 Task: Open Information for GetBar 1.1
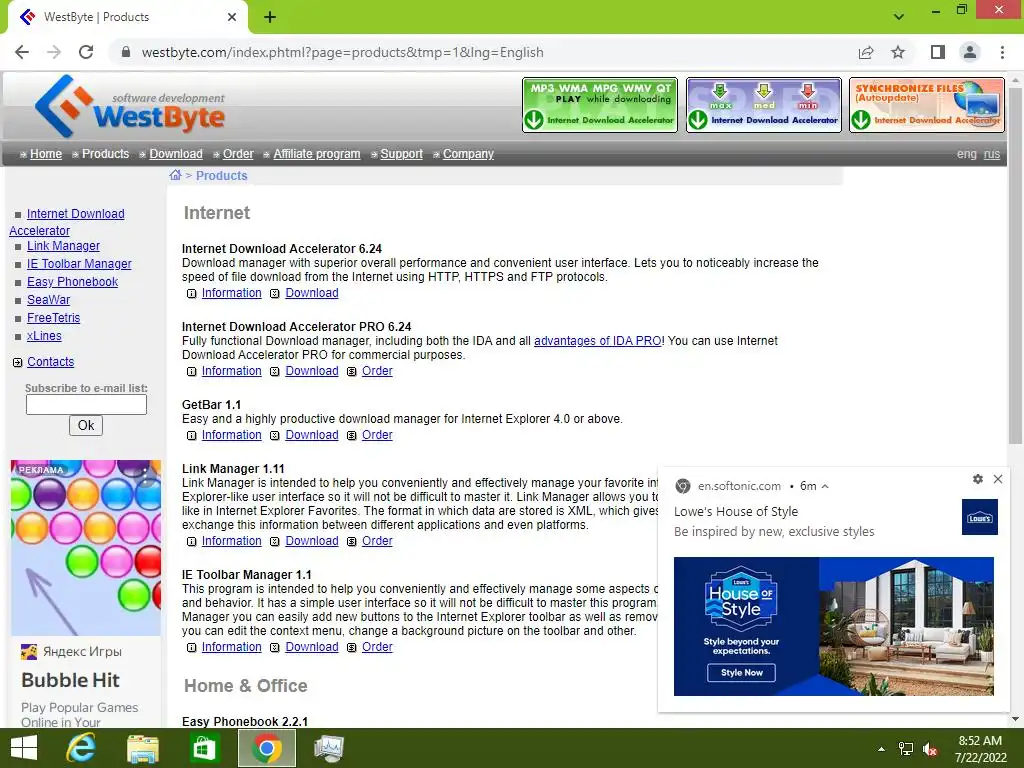click(x=231, y=435)
